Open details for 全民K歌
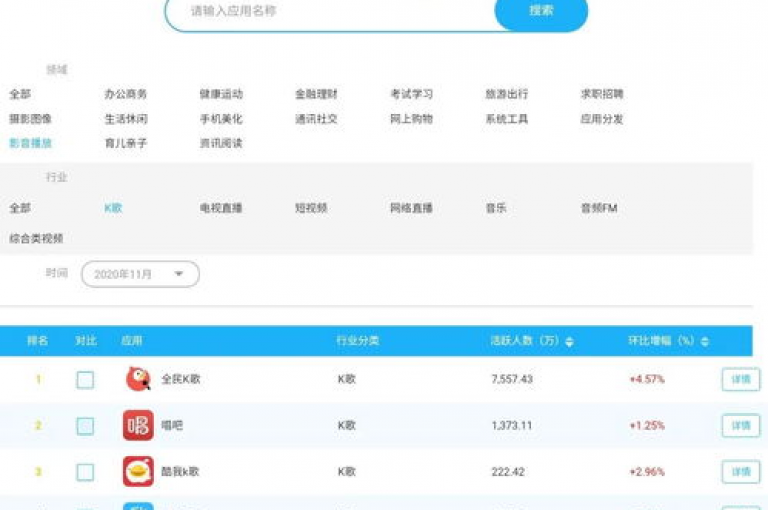Screen dimensions: 768x510 (x=741, y=379)
